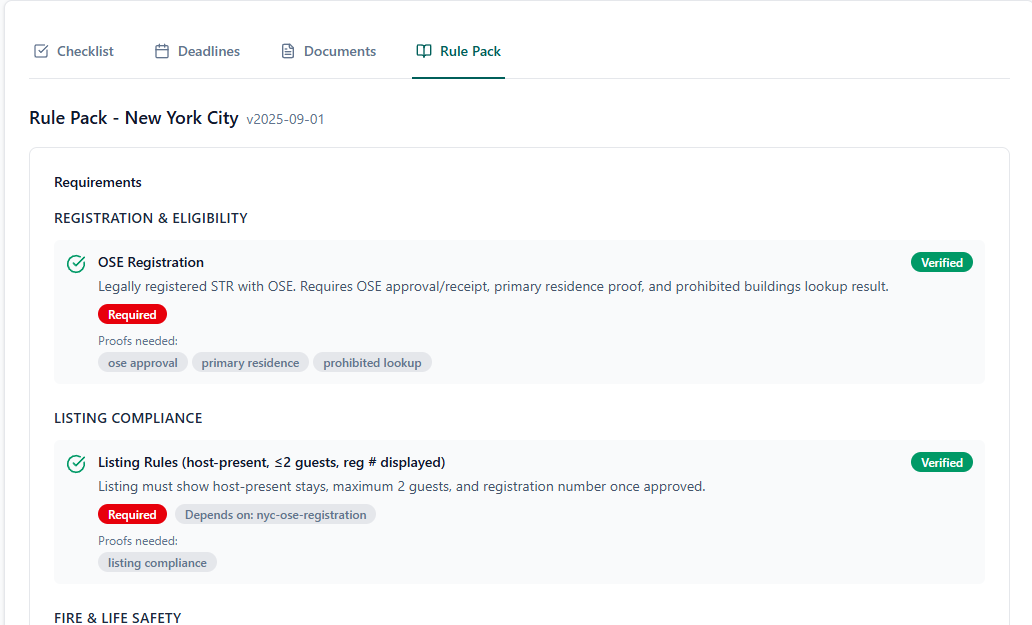
Task: Switch to the Checklist tab
Action: (74, 51)
